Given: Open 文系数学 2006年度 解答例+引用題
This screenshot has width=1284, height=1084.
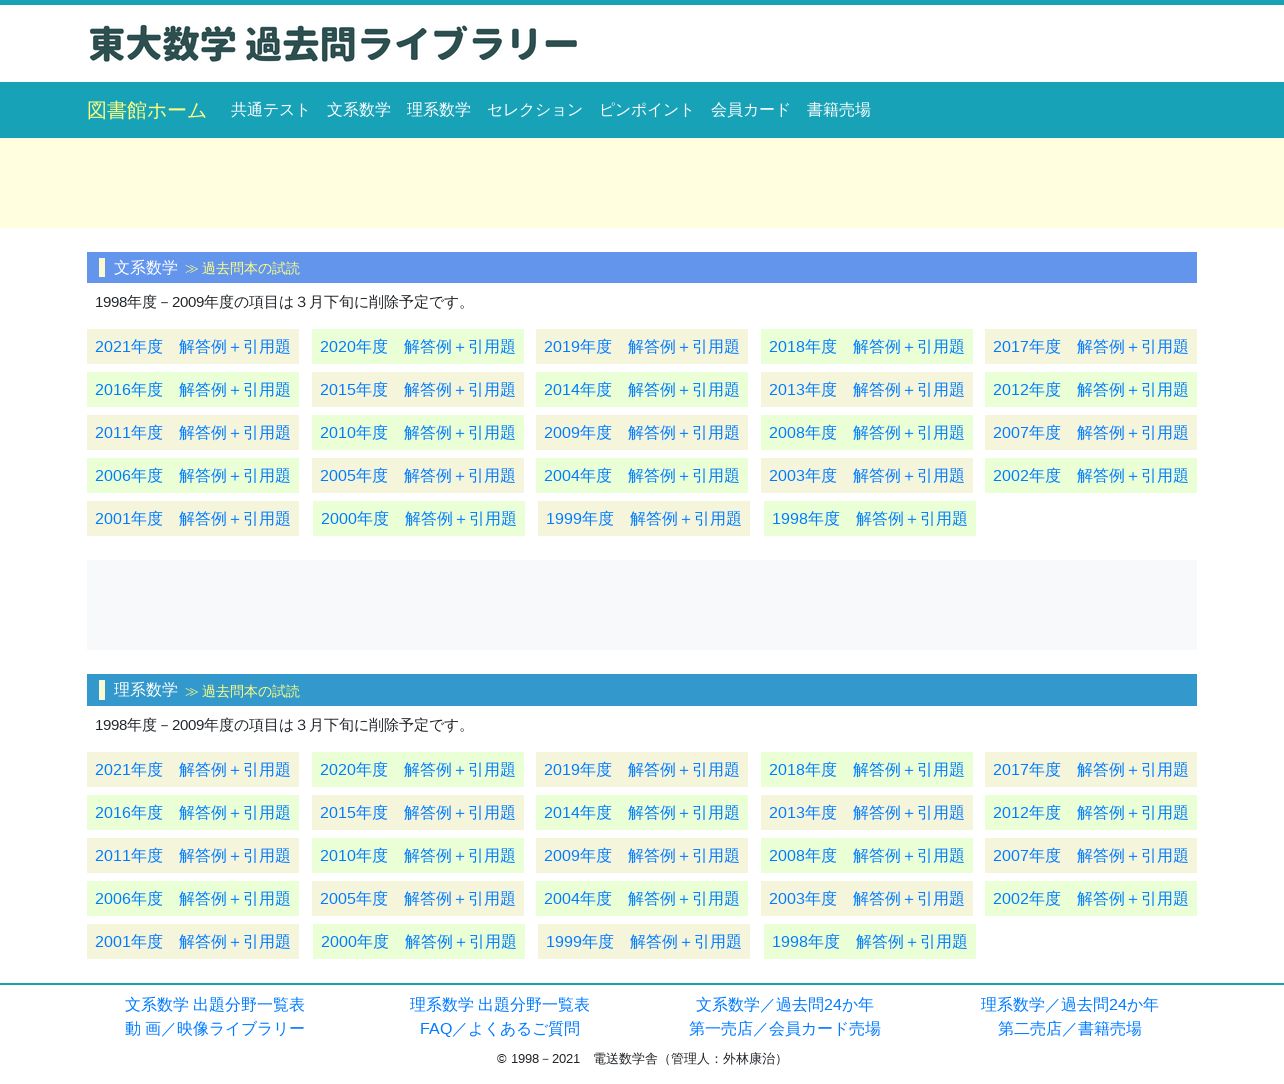Looking at the screenshot, I should pyautogui.click(x=193, y=476).
